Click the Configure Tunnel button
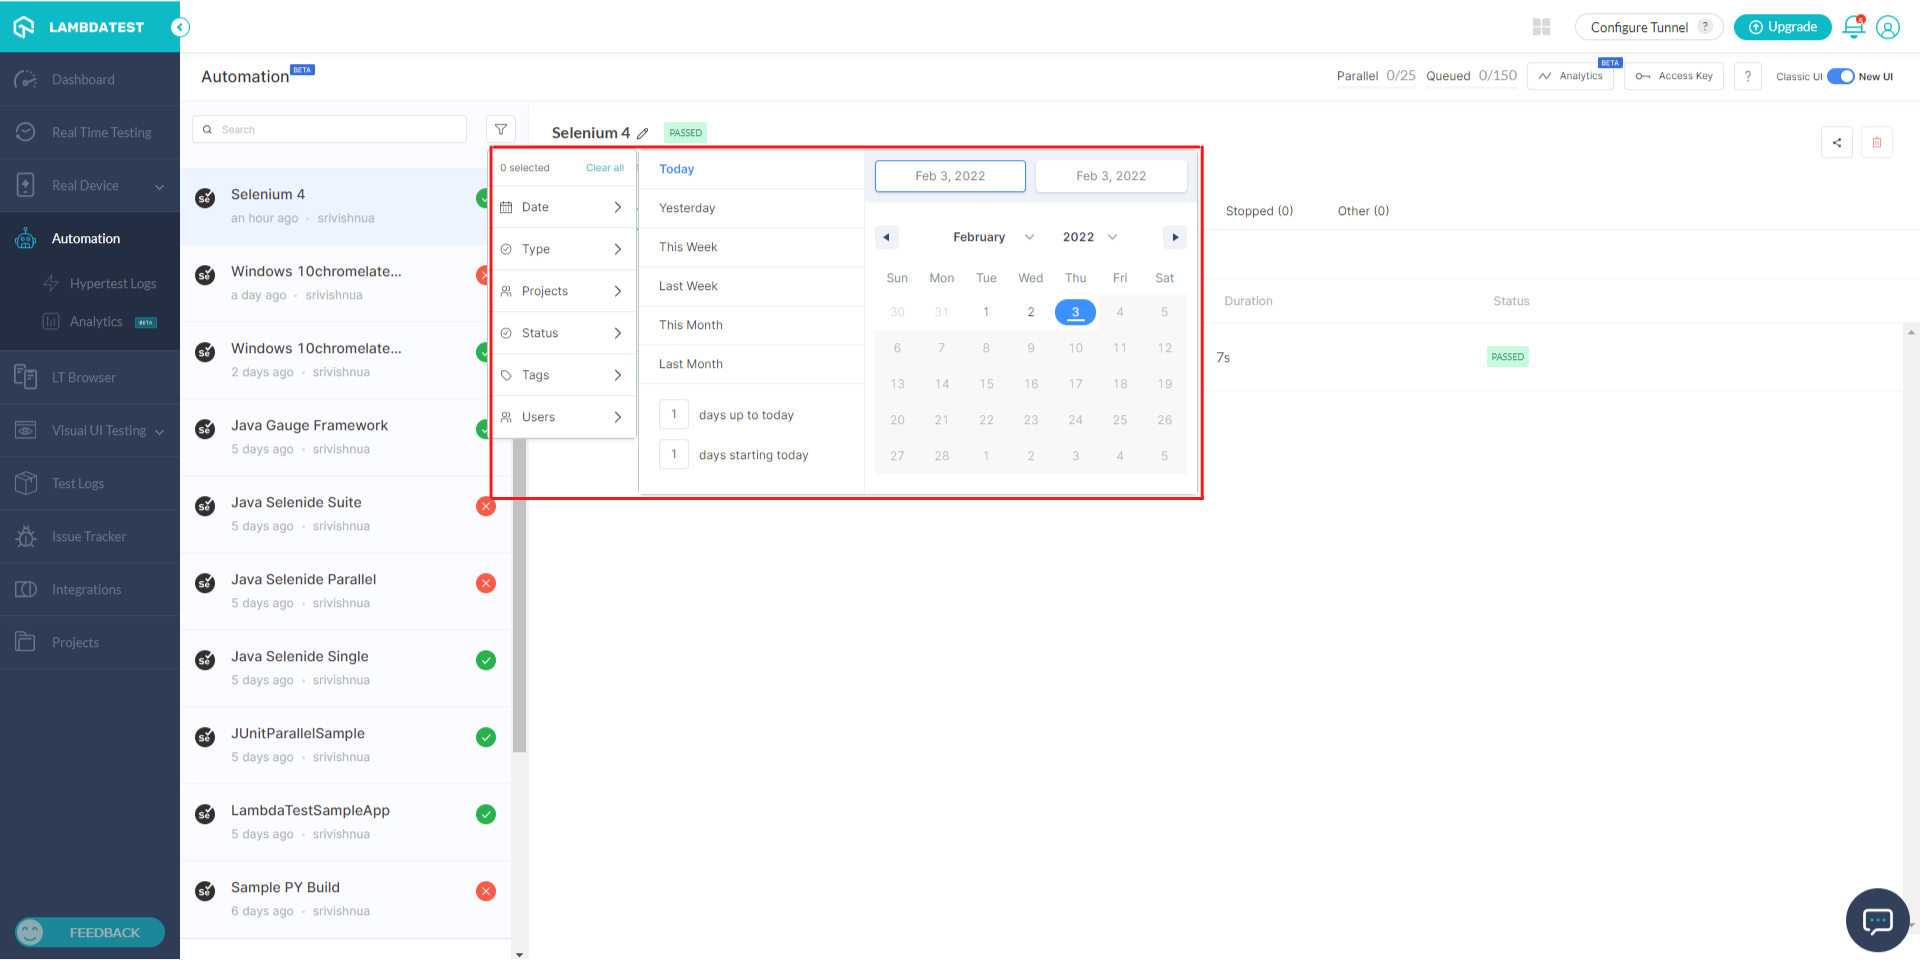This screenshot has width=1920, height=960. pos(1649,27)
